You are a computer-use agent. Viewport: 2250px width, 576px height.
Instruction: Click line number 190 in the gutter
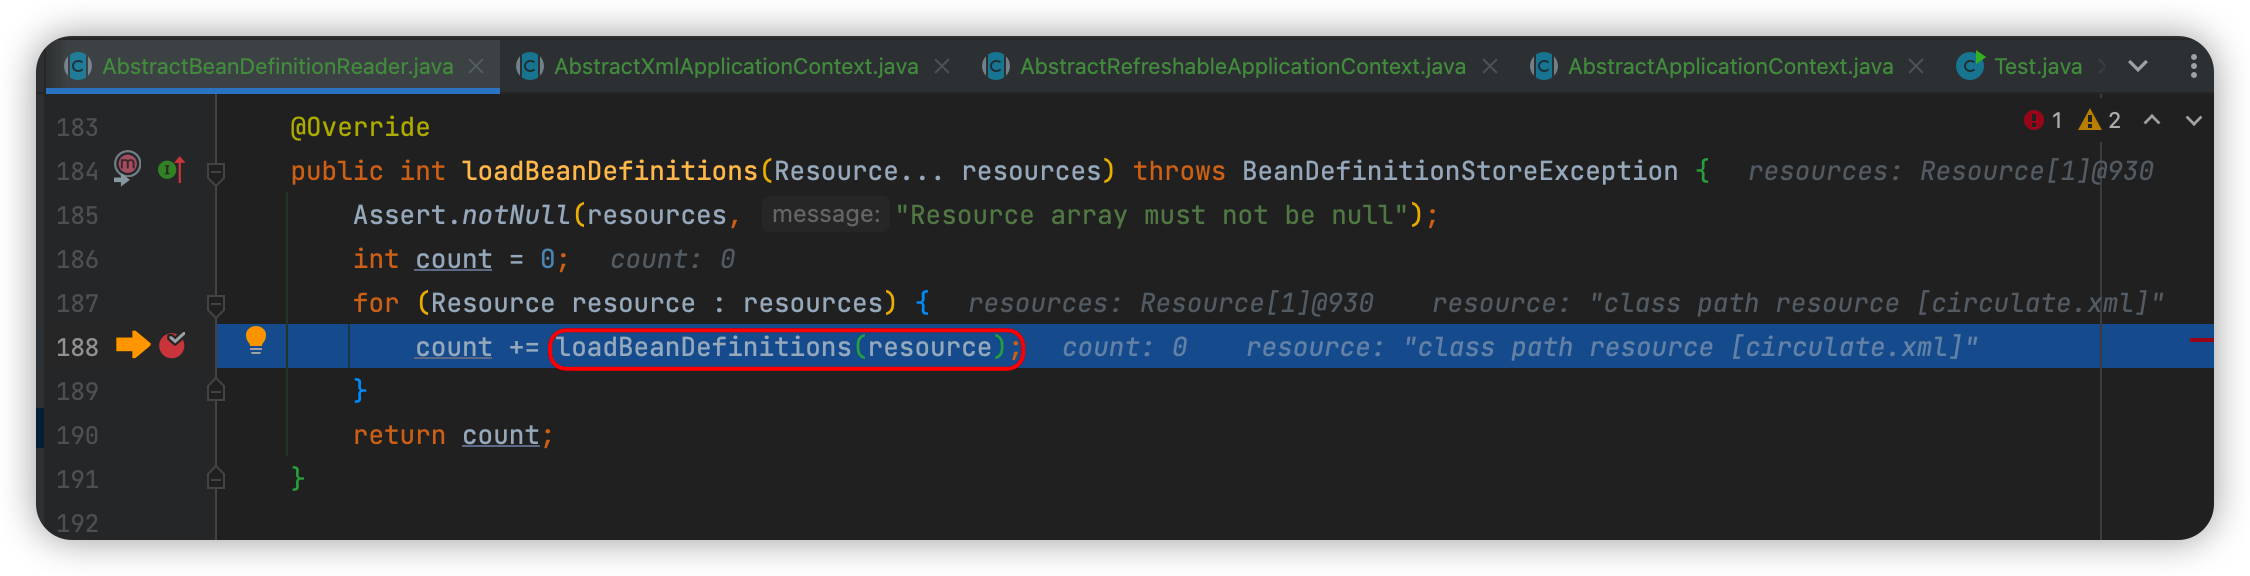[77, 436]
